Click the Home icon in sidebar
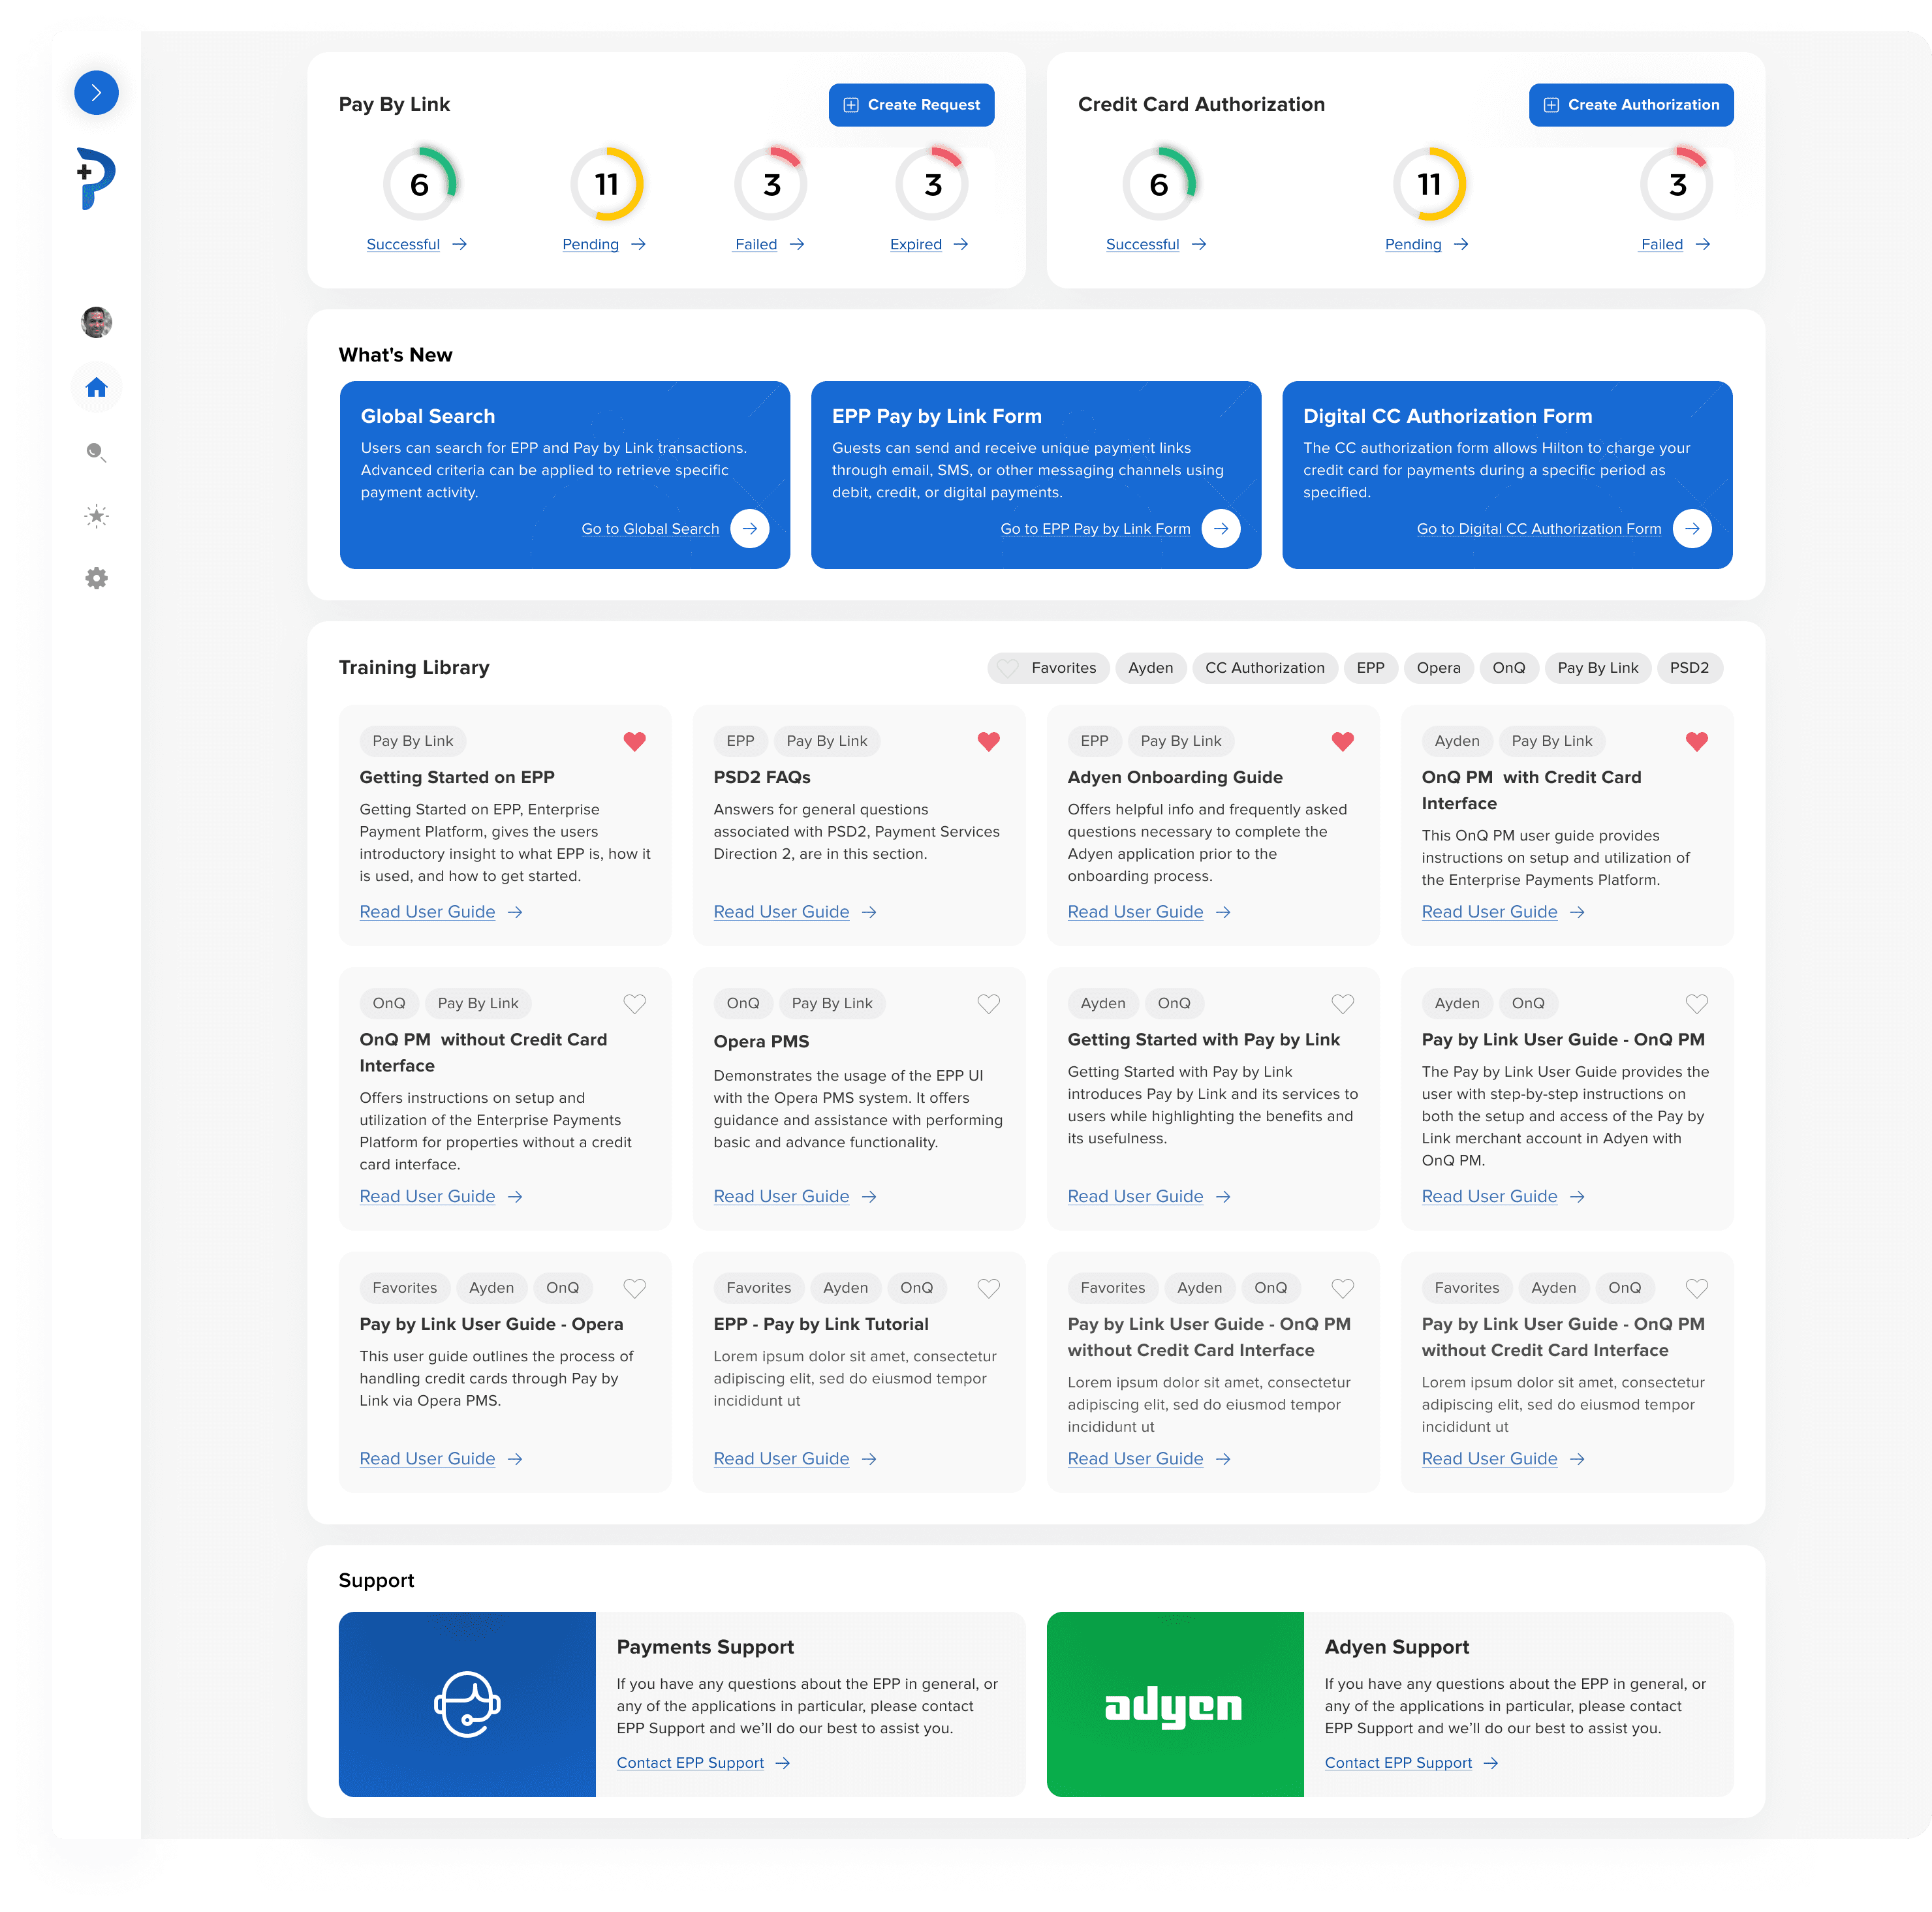The height and width of the screenshot is (1912, 1932). point(96,388)
